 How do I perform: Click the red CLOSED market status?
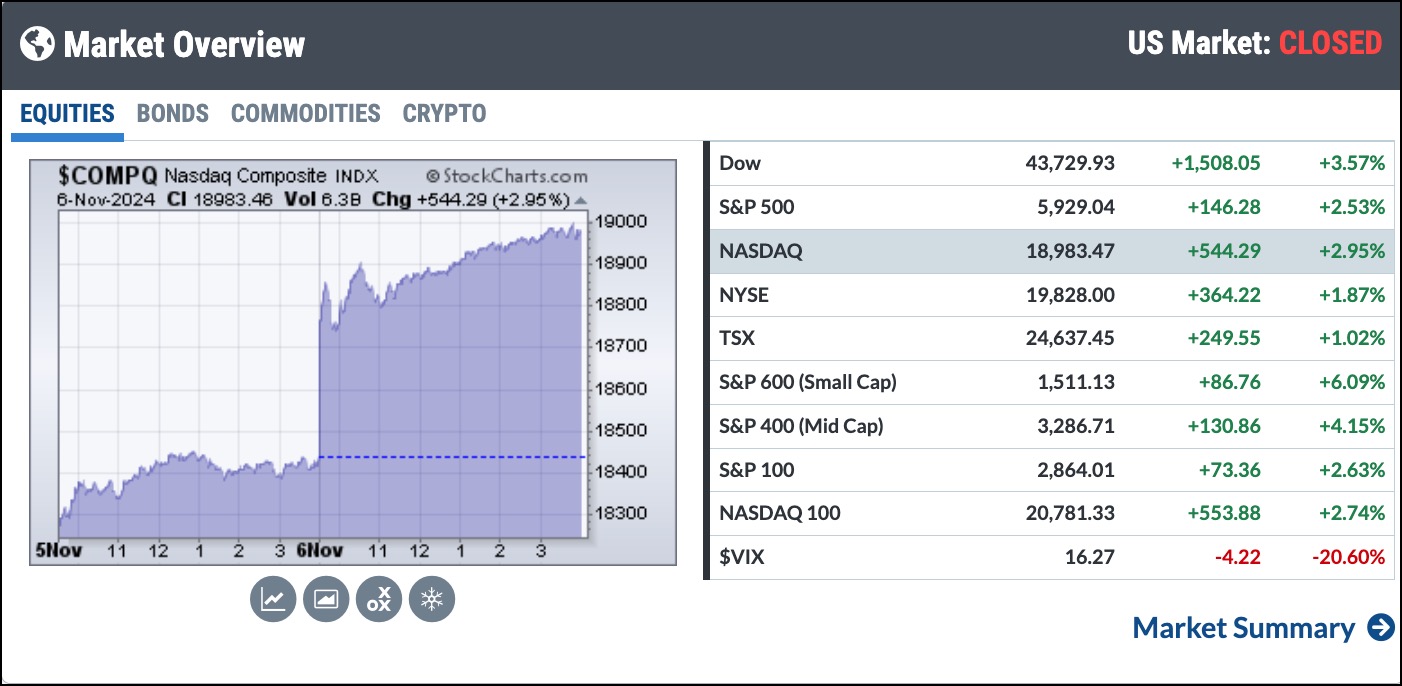click(x=1331, y=43)
